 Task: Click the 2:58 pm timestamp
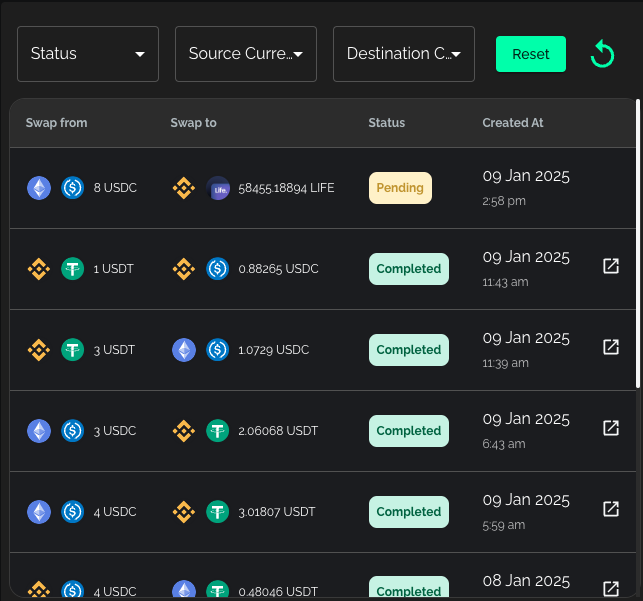pos(504,201)
